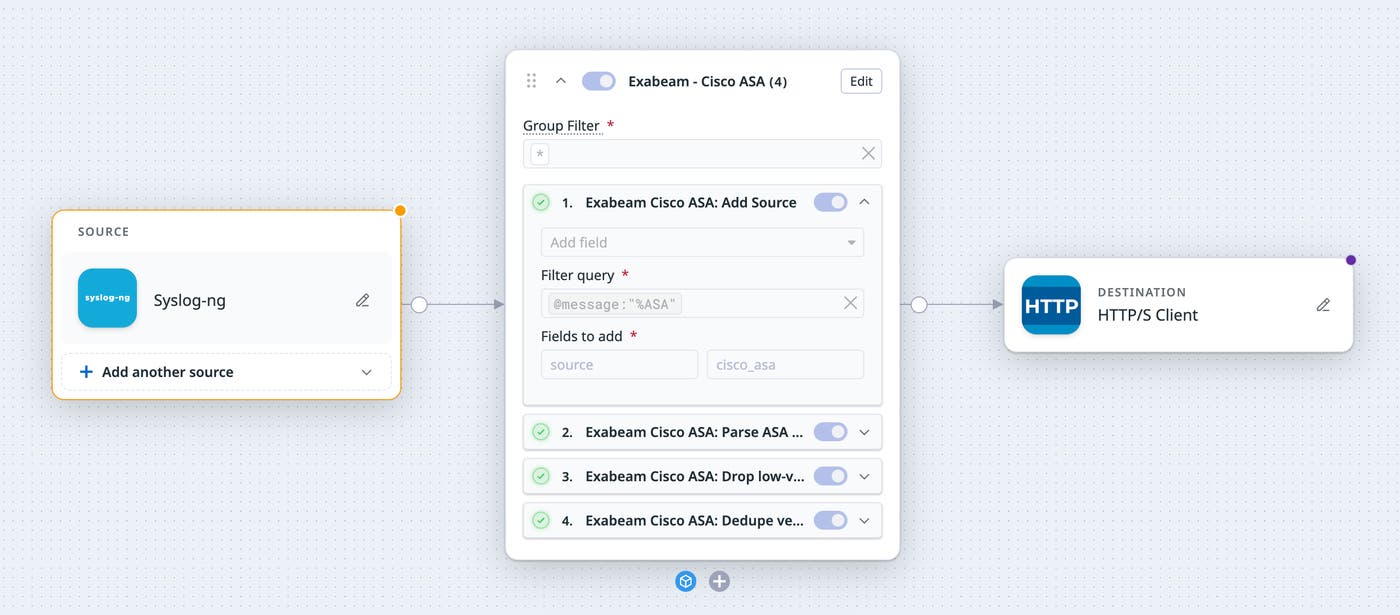1400x615 pixels.
Task: Click the Syslog-ng blue logo tile
Action: click(x=107, y=298)
